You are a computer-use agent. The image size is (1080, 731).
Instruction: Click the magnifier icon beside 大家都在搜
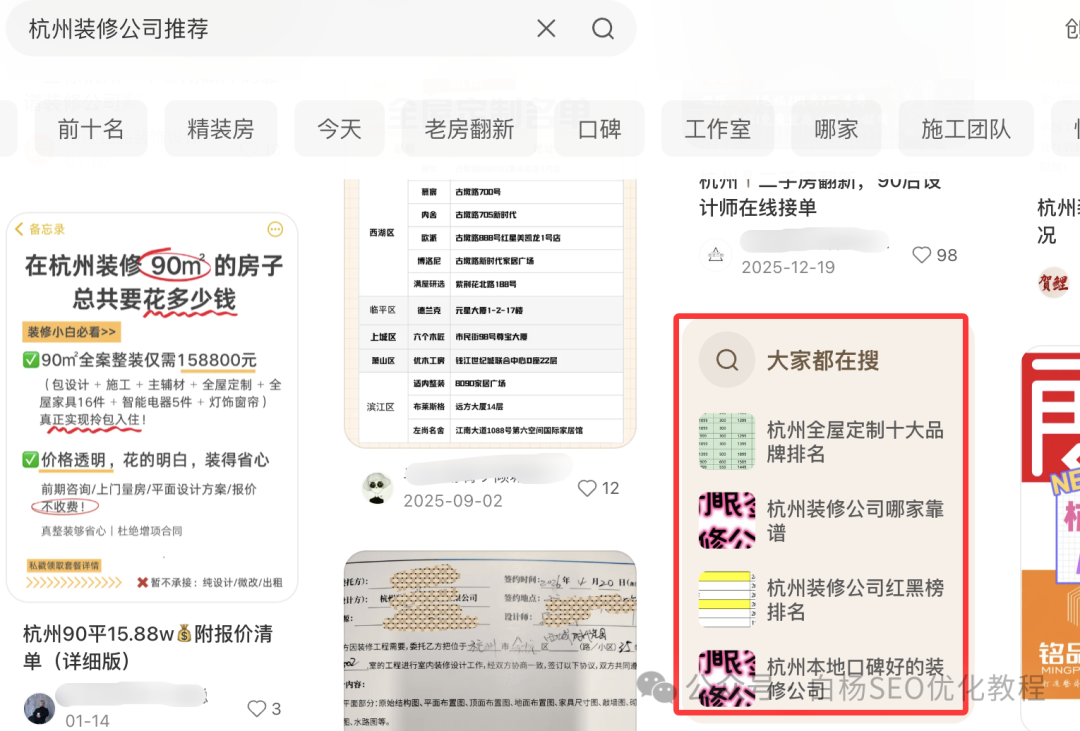pyautogui.click(x=727, y=360)
